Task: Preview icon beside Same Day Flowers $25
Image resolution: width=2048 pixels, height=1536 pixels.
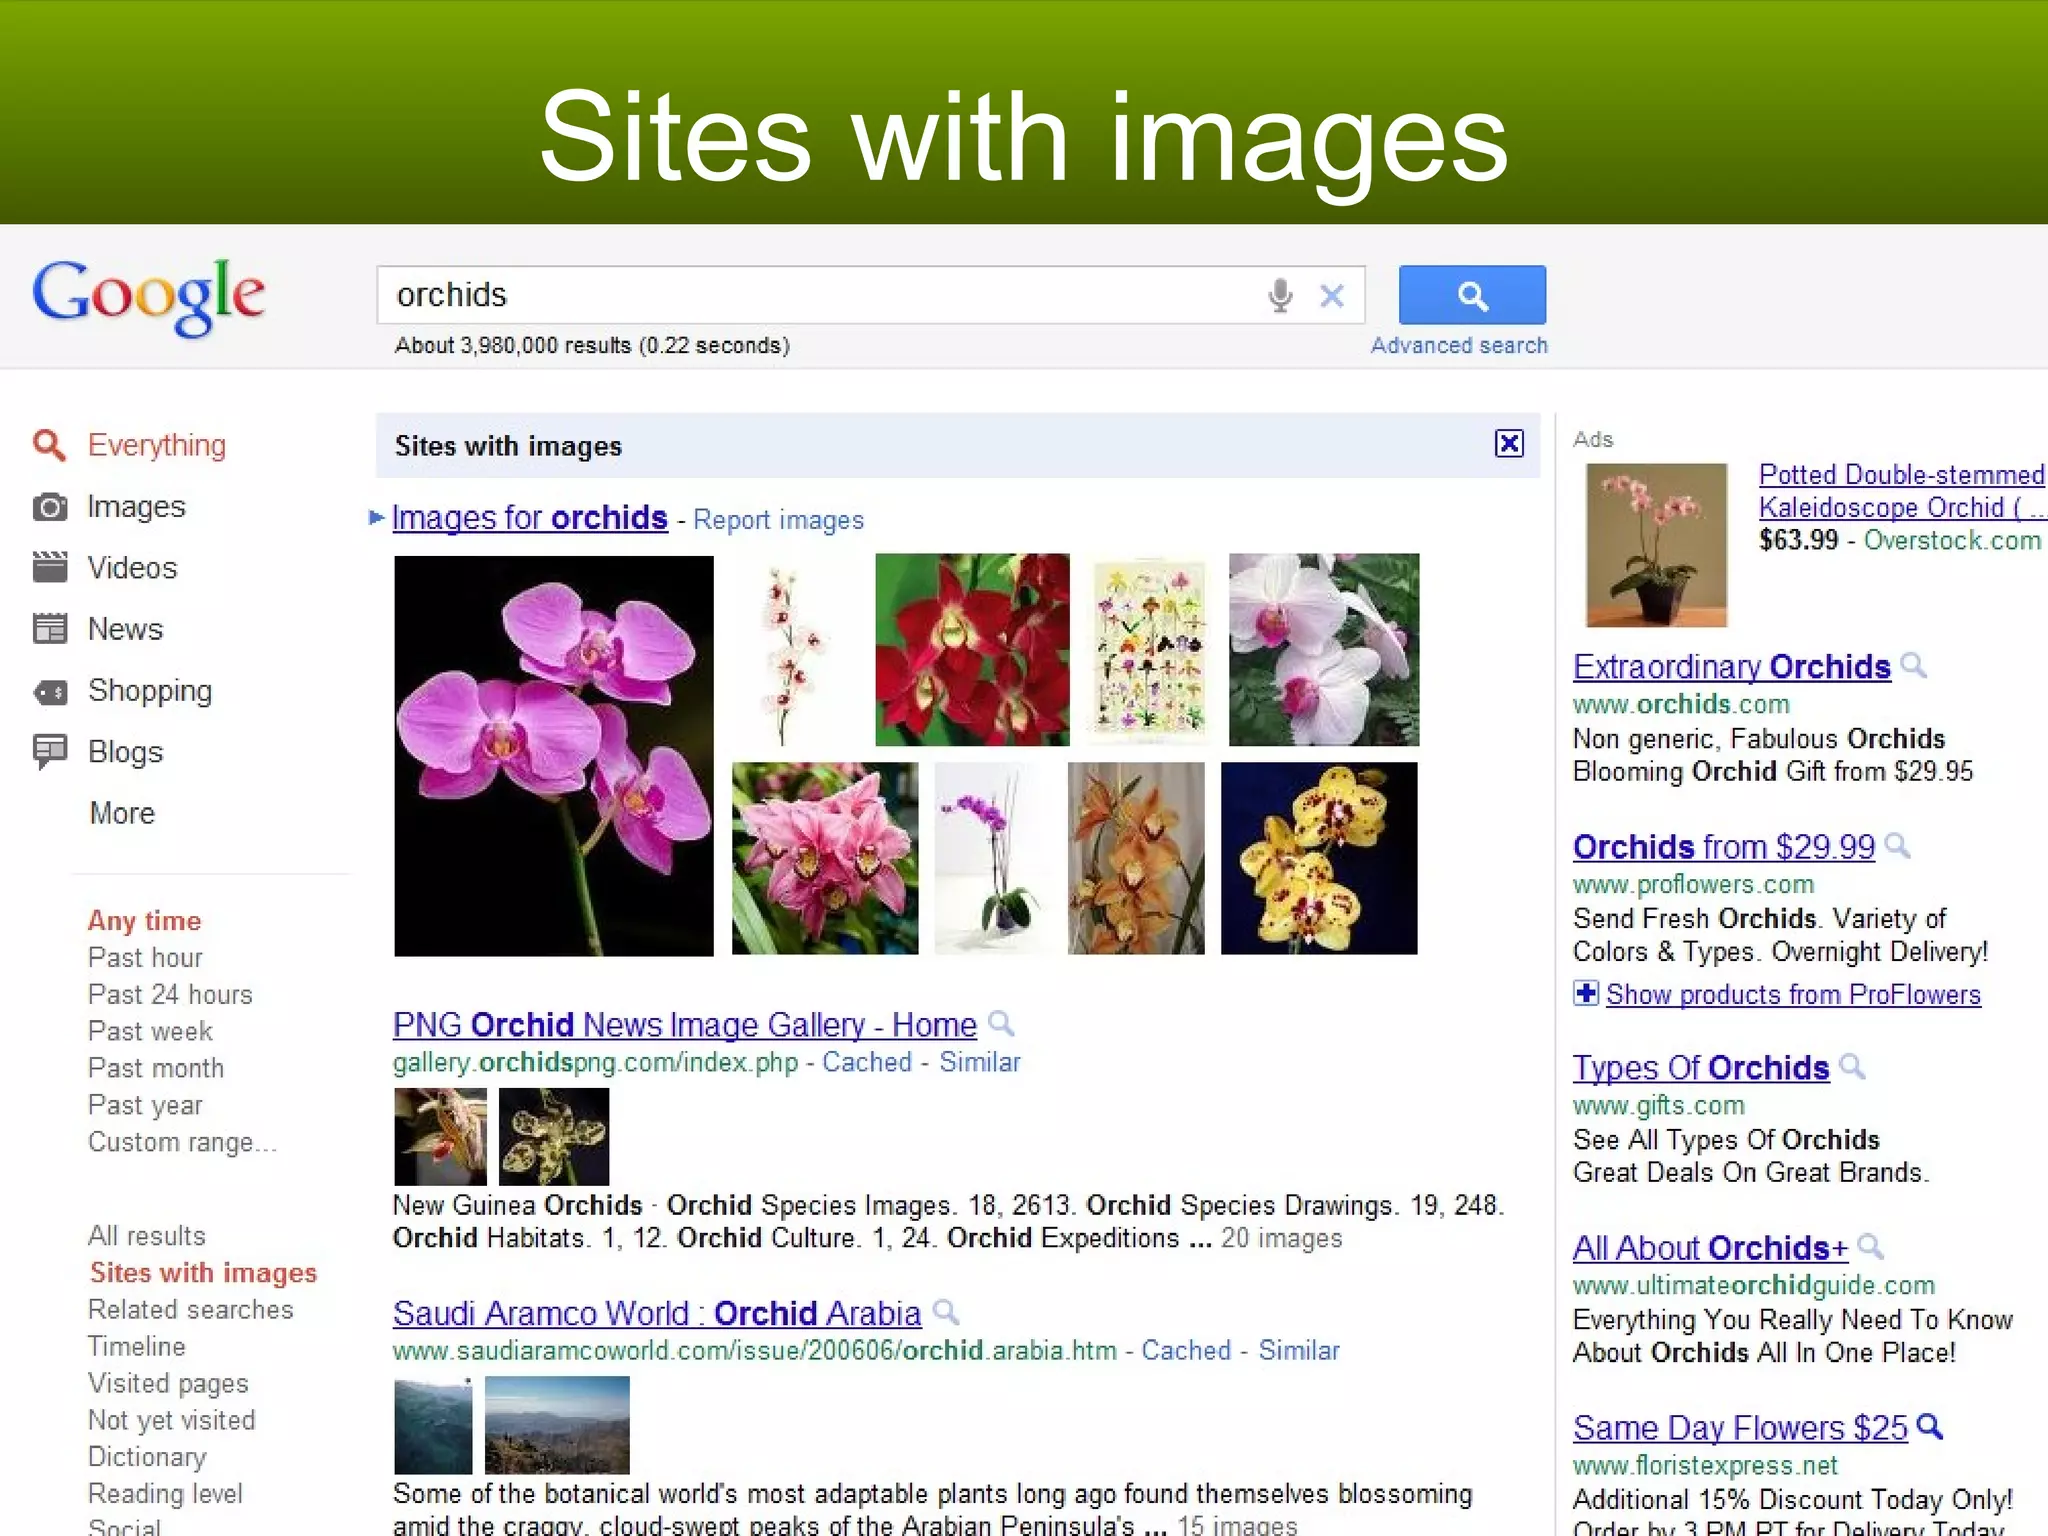Action: tap(1930, 1427)
